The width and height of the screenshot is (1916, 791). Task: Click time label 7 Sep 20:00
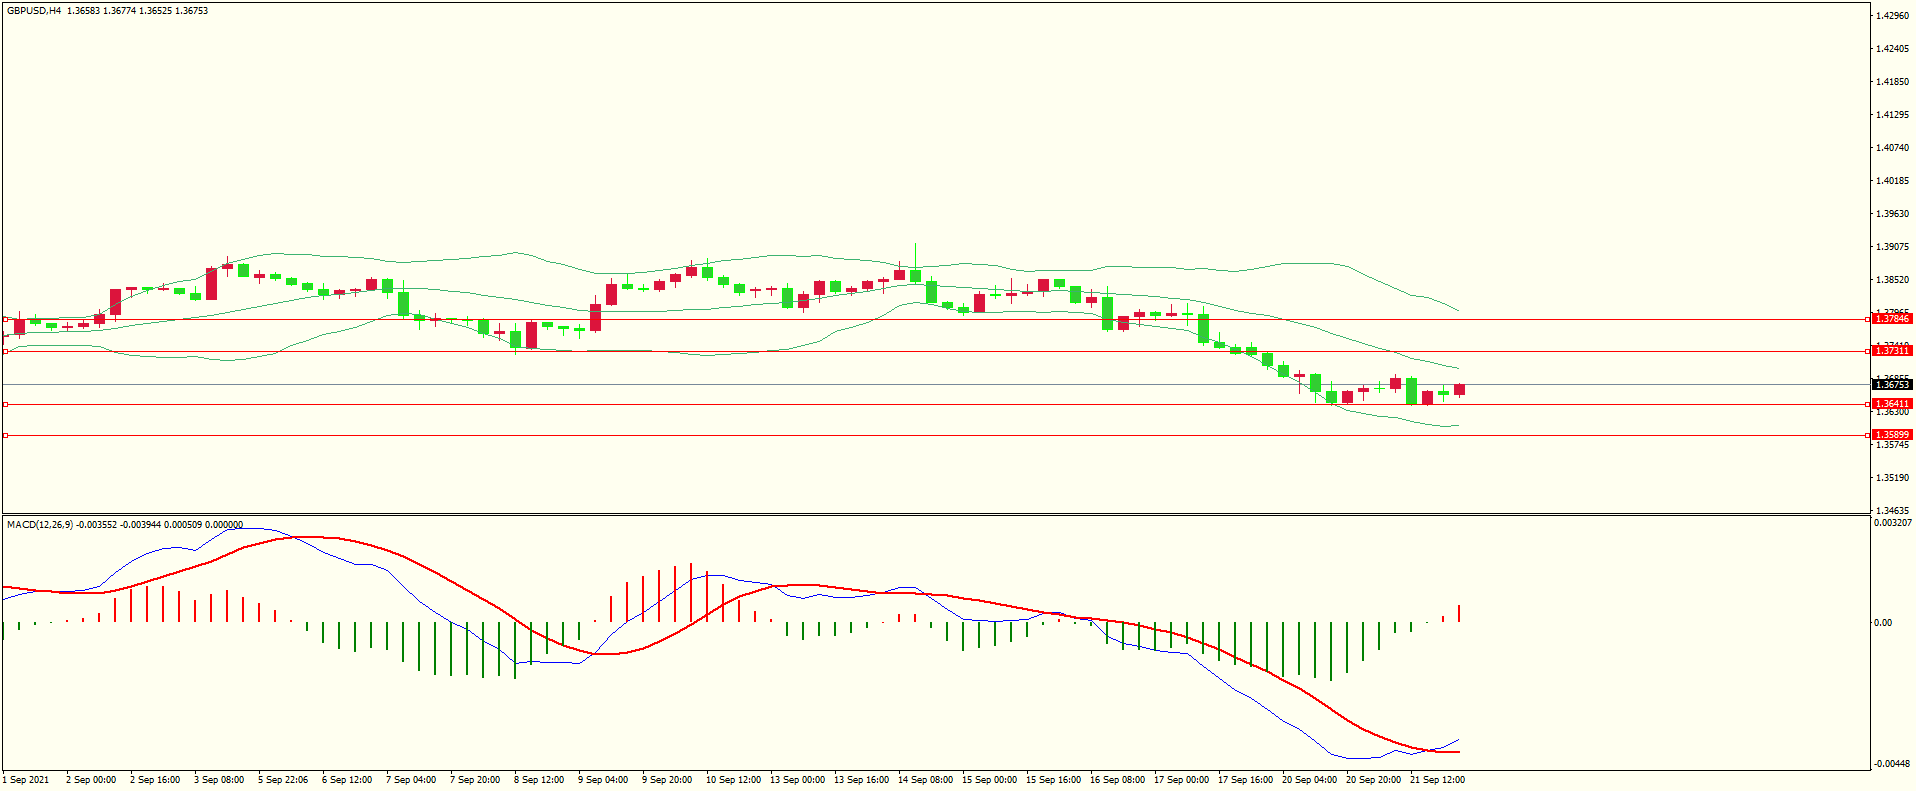click(475, 780)
